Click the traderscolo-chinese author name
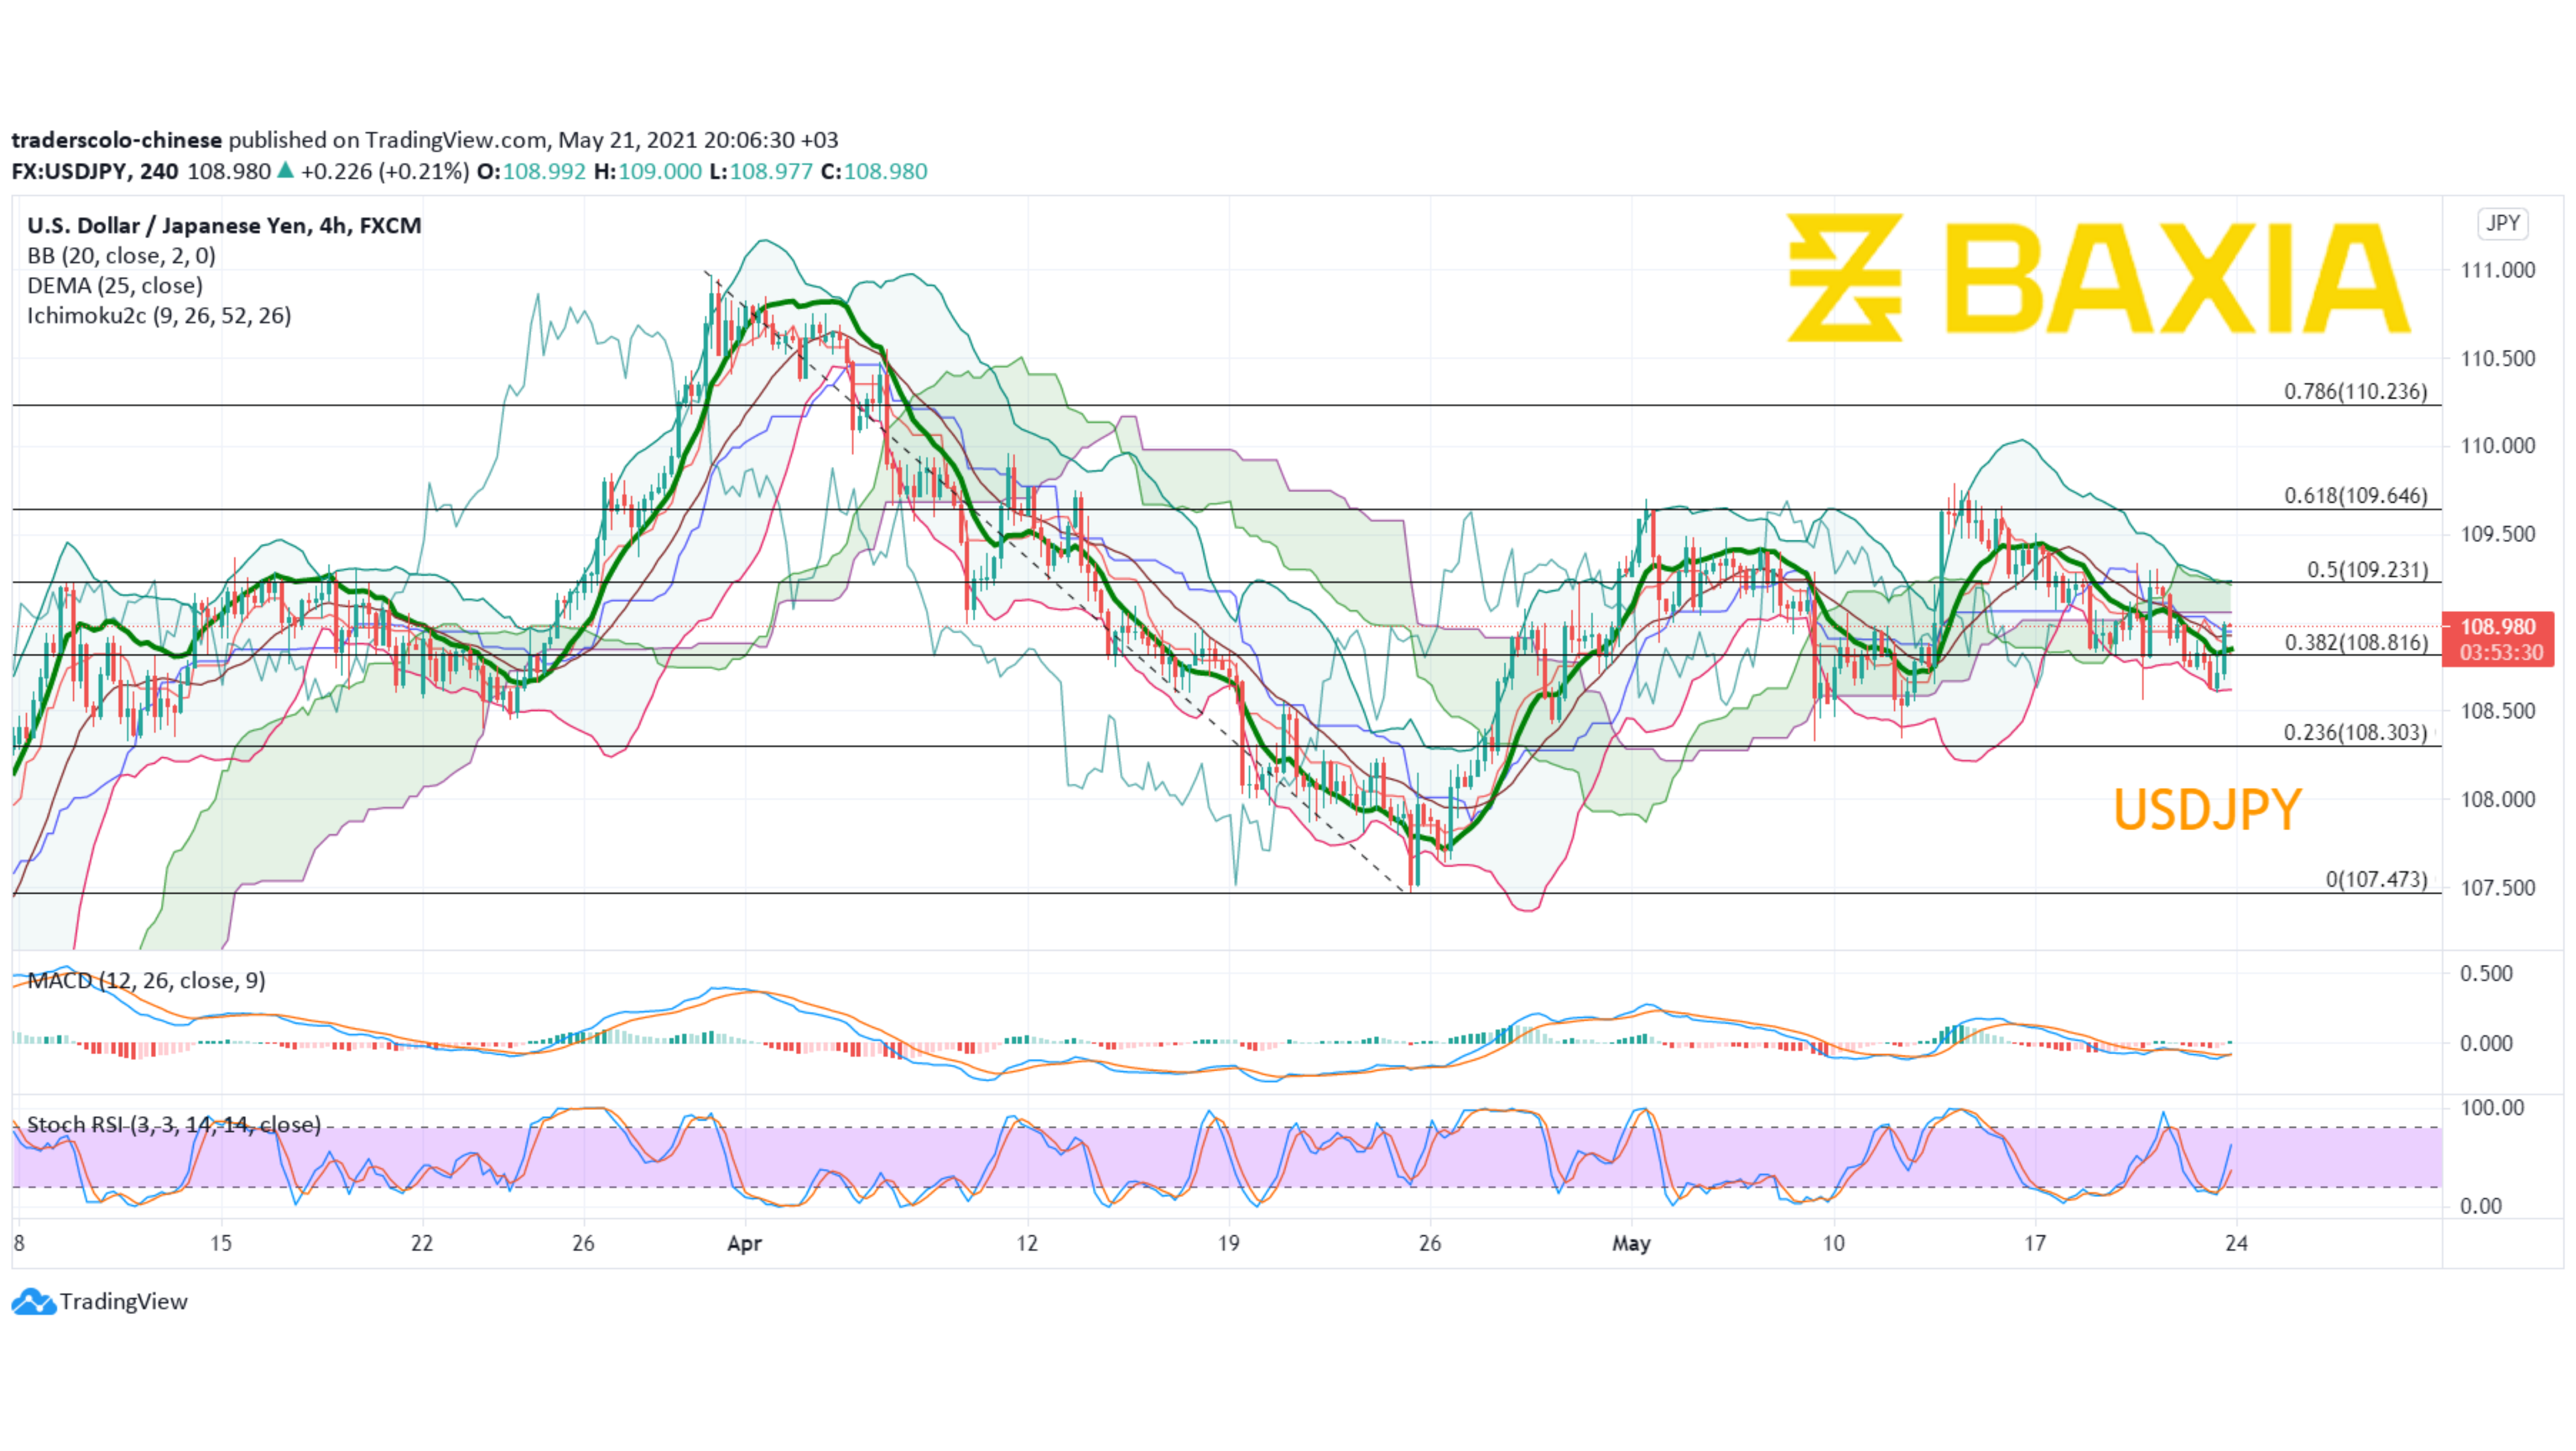 116,140
